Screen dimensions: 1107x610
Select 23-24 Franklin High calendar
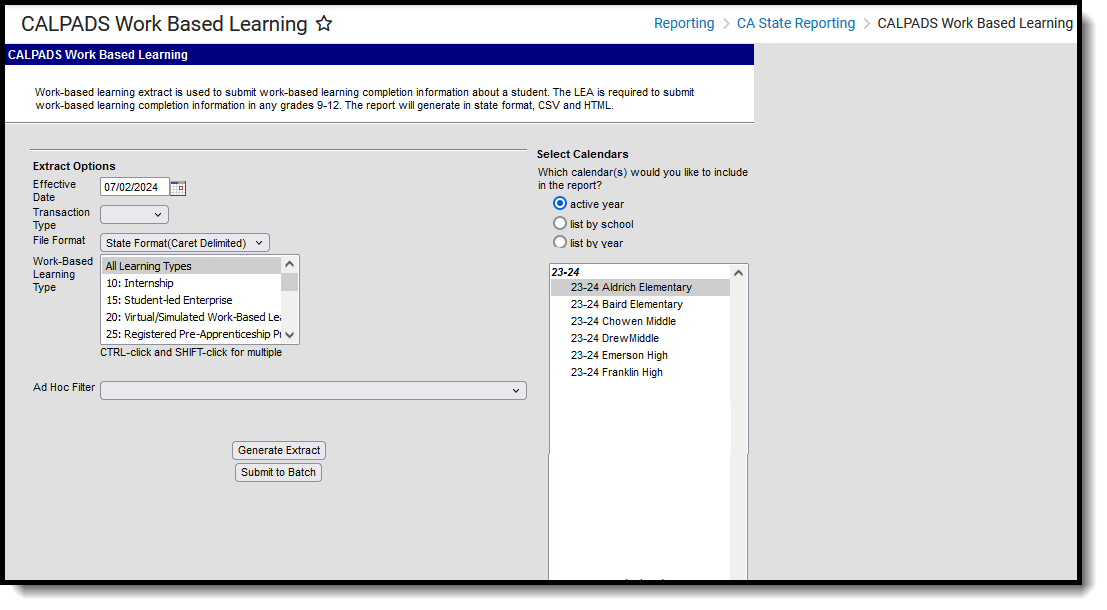[x=640, y=372]
